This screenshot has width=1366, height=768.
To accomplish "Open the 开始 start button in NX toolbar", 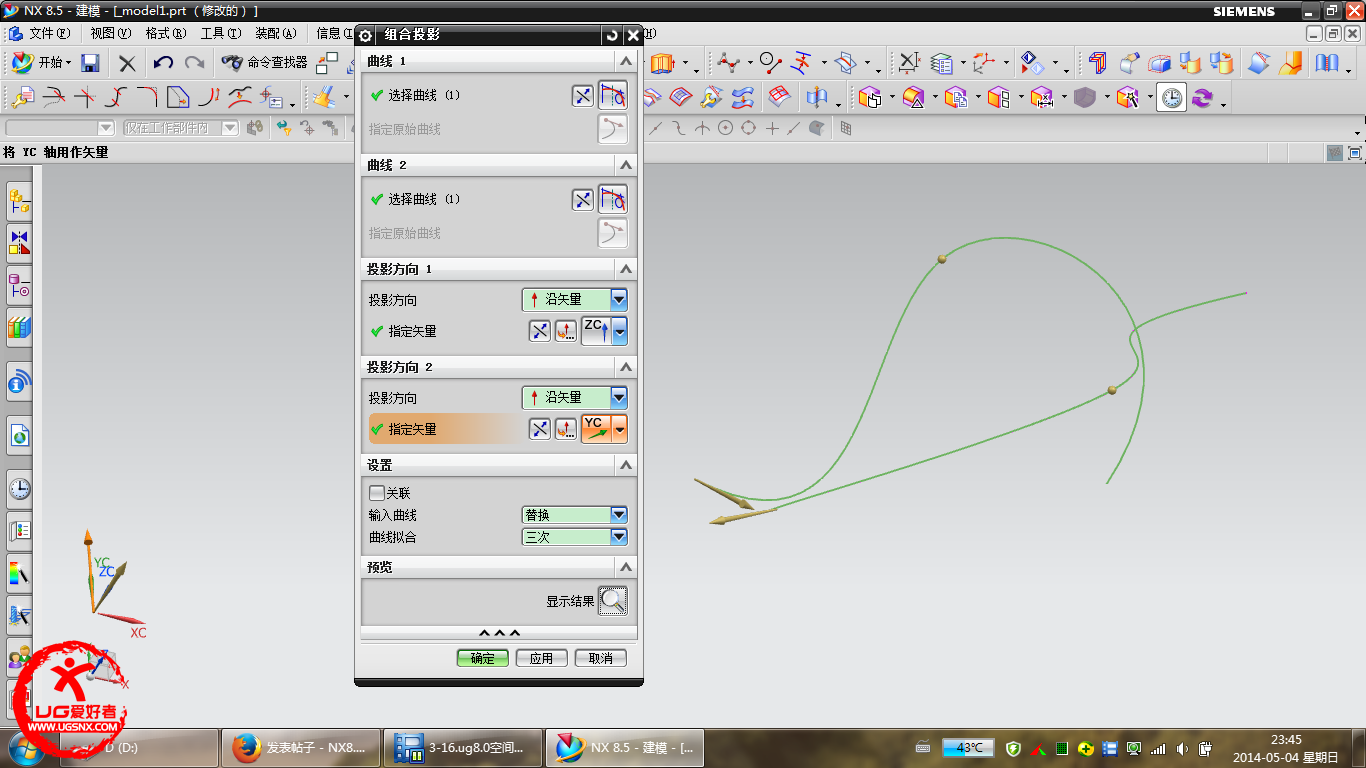I will click(41, 62).
